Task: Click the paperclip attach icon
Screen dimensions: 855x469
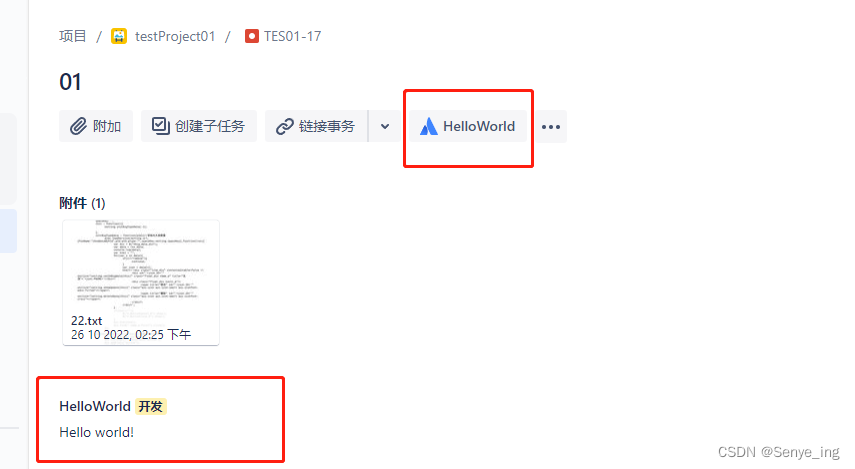Action: pos(78,126)
